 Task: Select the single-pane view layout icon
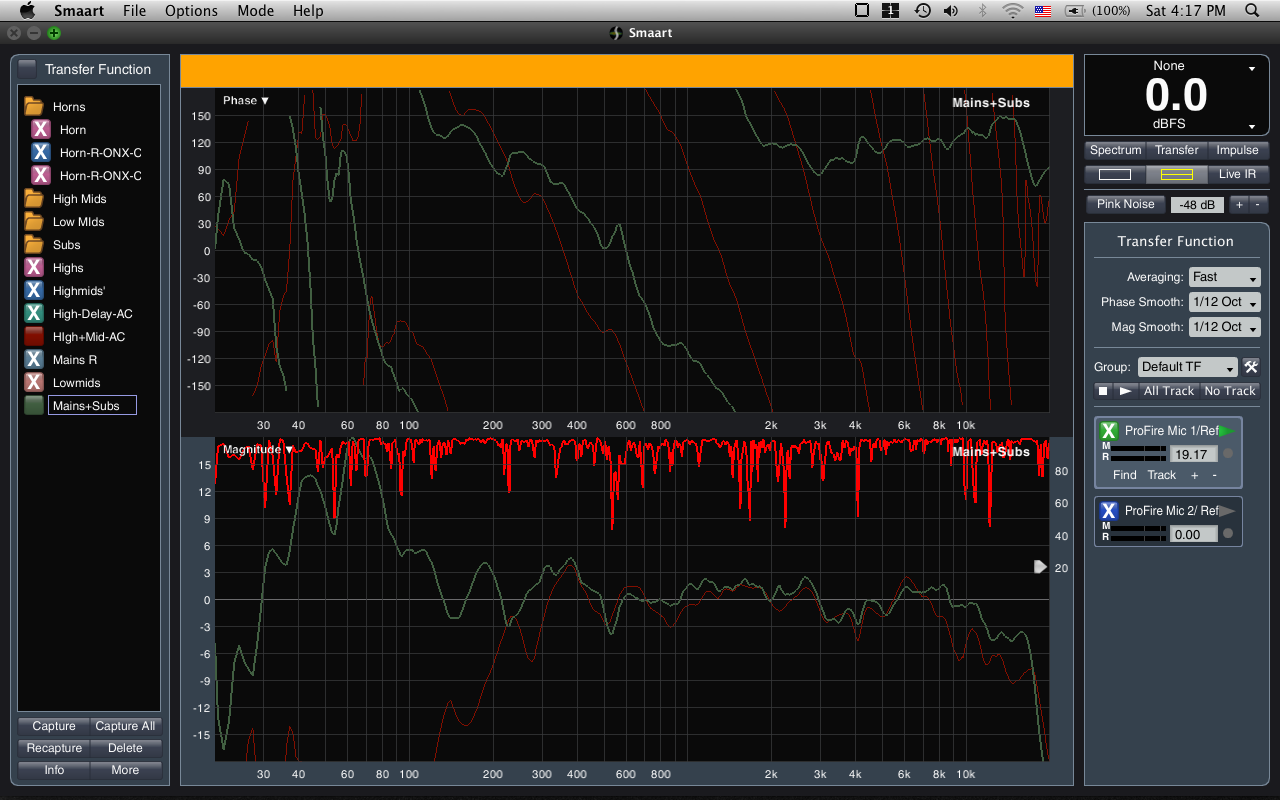(1115, 174)
